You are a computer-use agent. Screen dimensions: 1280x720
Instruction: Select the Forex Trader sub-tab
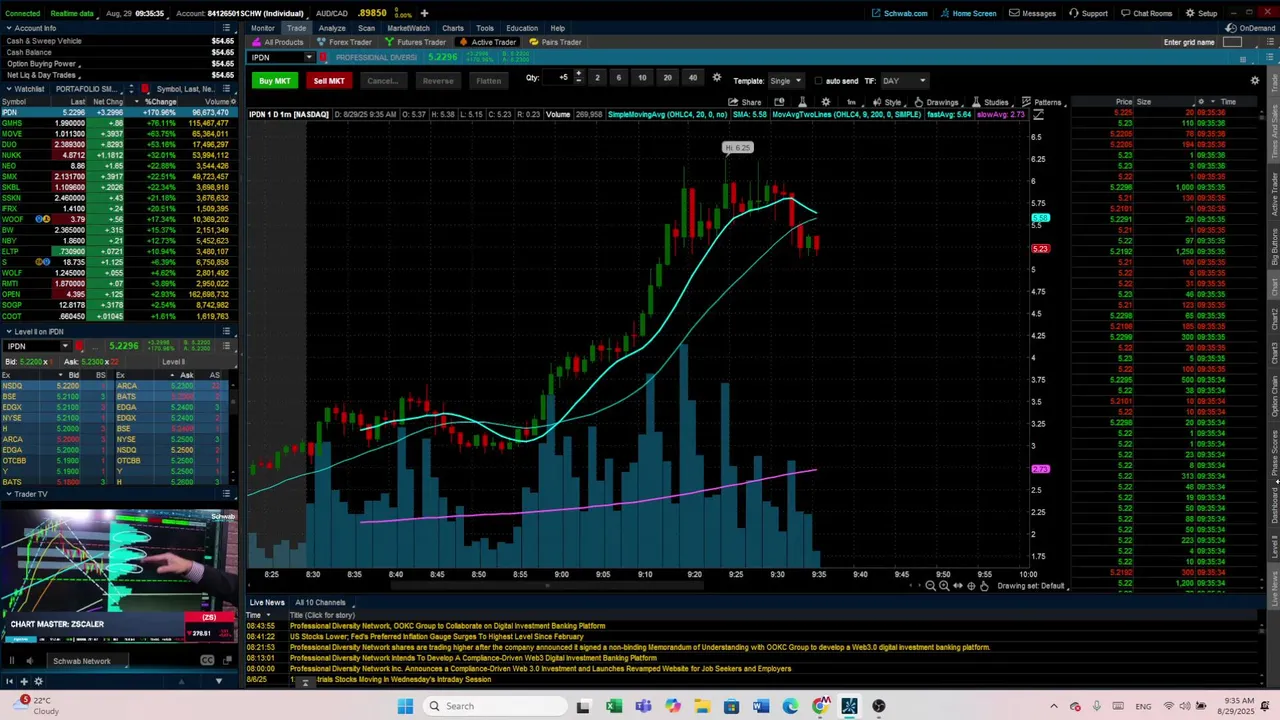click(x=345, y=42)
